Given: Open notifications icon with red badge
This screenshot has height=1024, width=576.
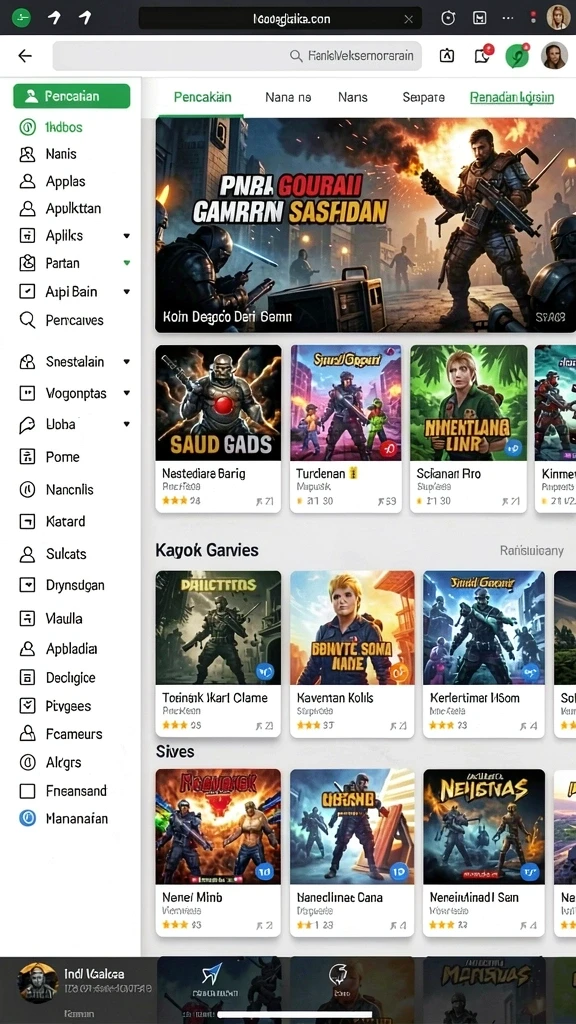Looking at the screenshot, I should pos(483,56).
